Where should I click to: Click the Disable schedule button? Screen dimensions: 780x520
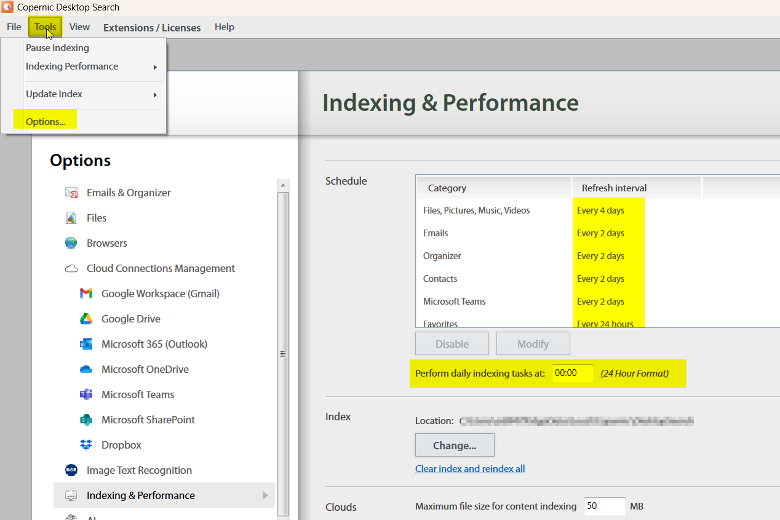[452, 344]
